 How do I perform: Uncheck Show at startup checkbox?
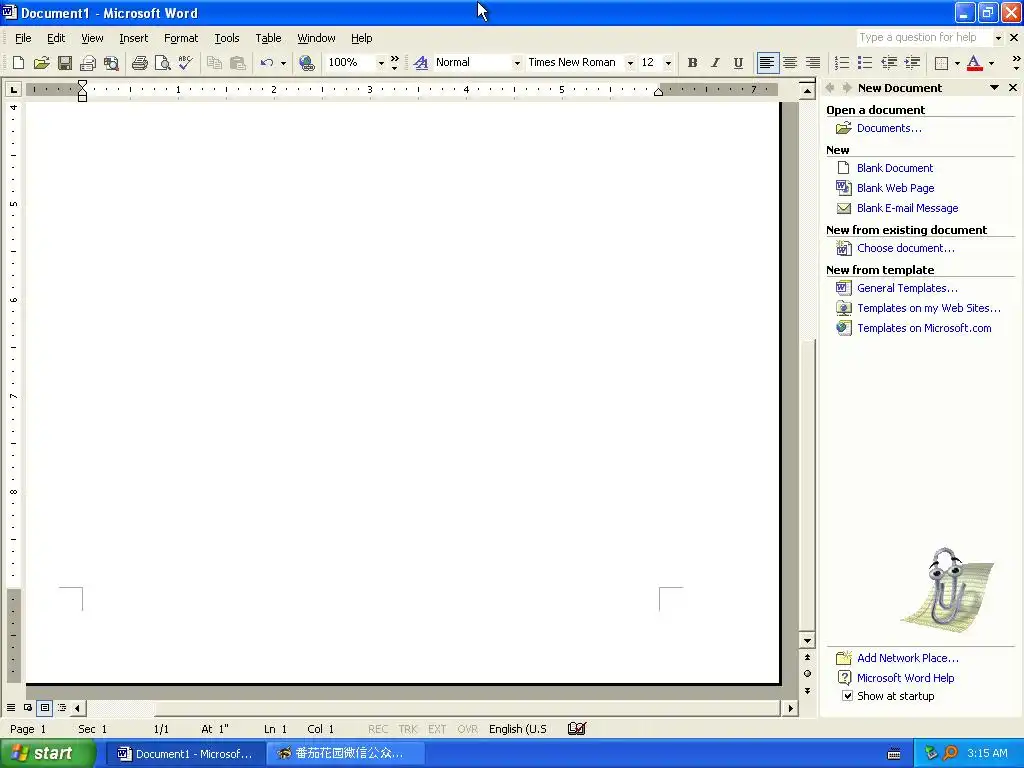point(847,696)
